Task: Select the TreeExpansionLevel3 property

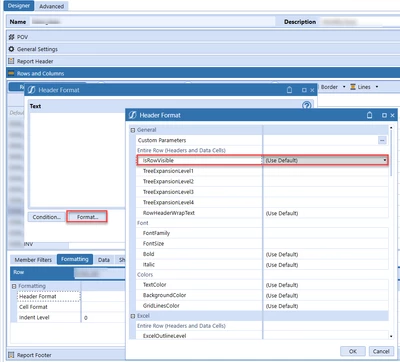Action: [x=168, y=192]
